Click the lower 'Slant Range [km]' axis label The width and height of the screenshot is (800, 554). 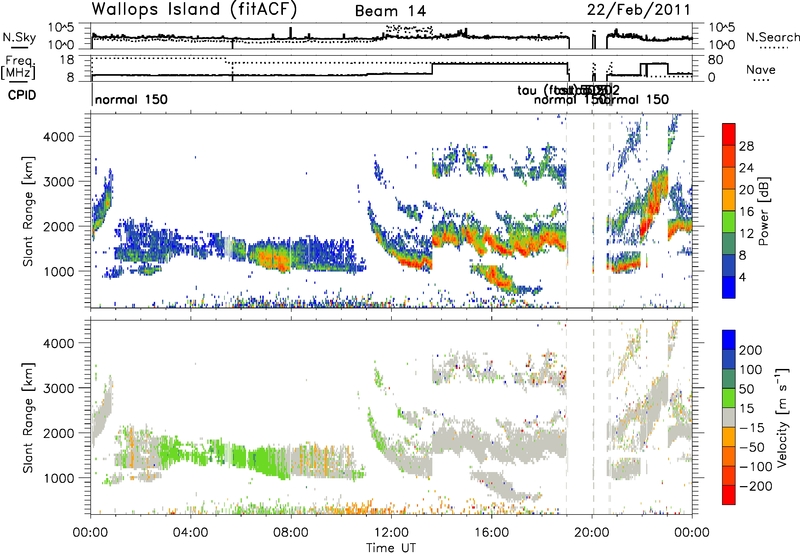(28, 417)
